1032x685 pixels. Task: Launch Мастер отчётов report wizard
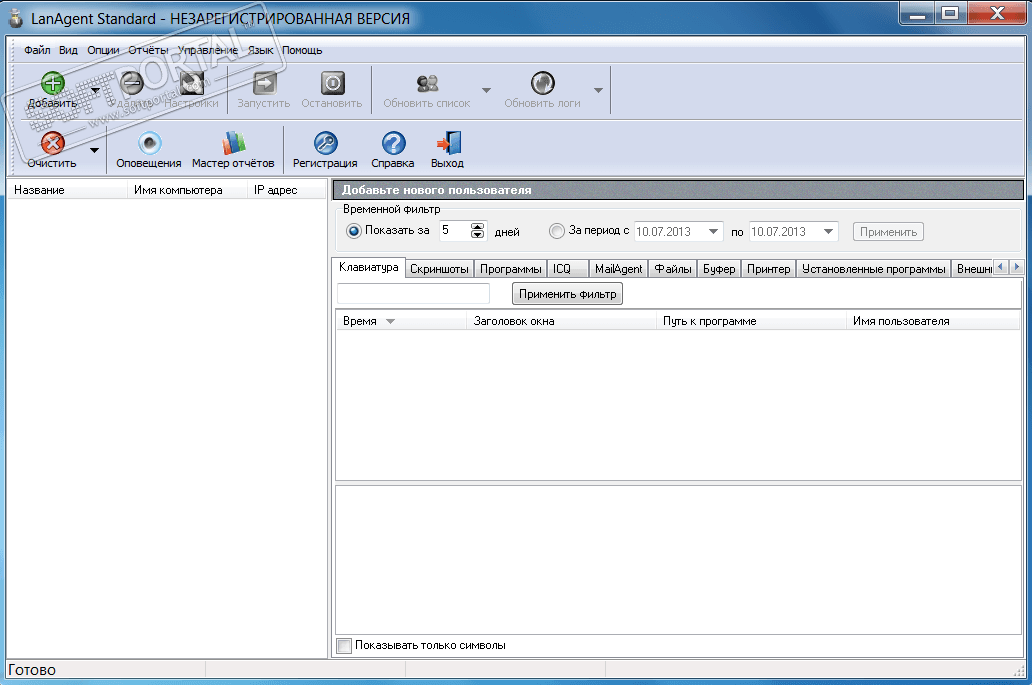tap(233, 143)
